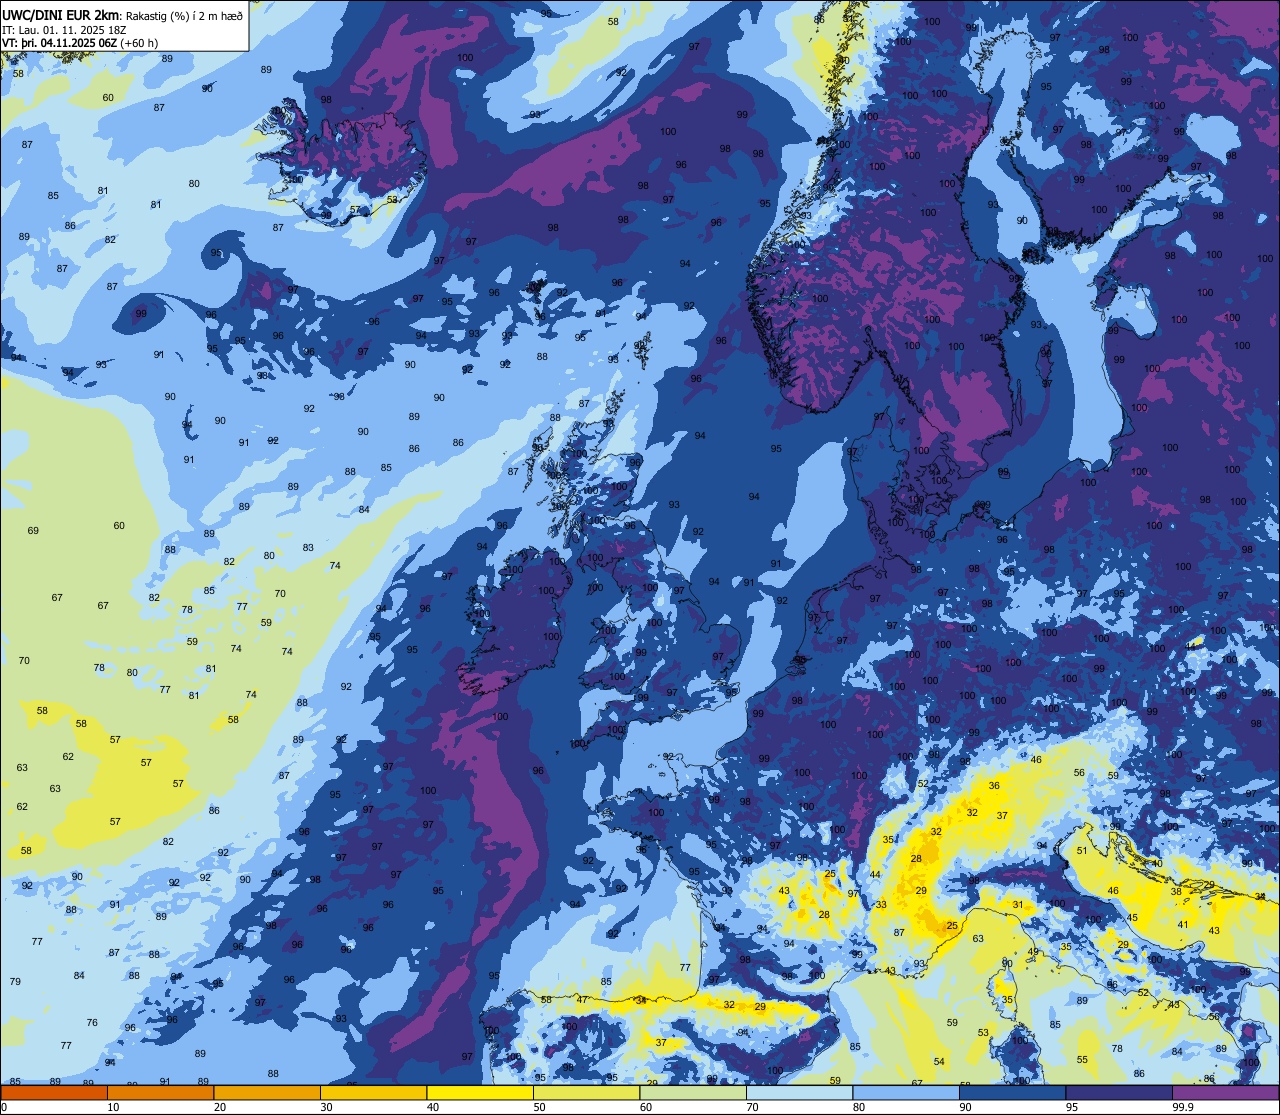Click the 50–60% pale yellow legend swatch
This screenshot has width=1280, height=1115.
point(586,1092)
